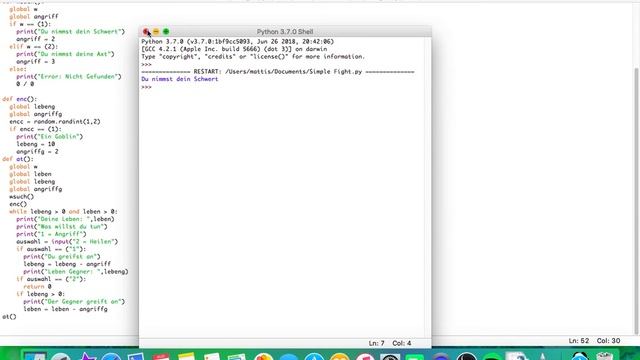Click shell output 'Du nimmst dein Schwert'
The width and height of the screenshot is (640, 360).
pos(180,79)
